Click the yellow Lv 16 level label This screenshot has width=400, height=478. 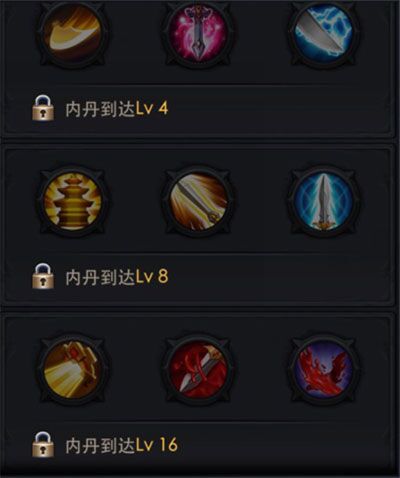click(x=156, y=445)
